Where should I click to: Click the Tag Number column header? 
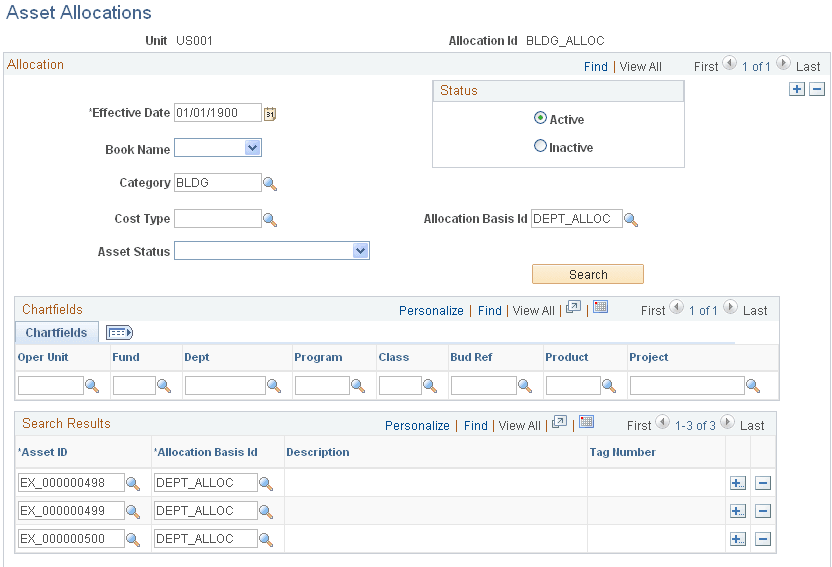point(622,452)
